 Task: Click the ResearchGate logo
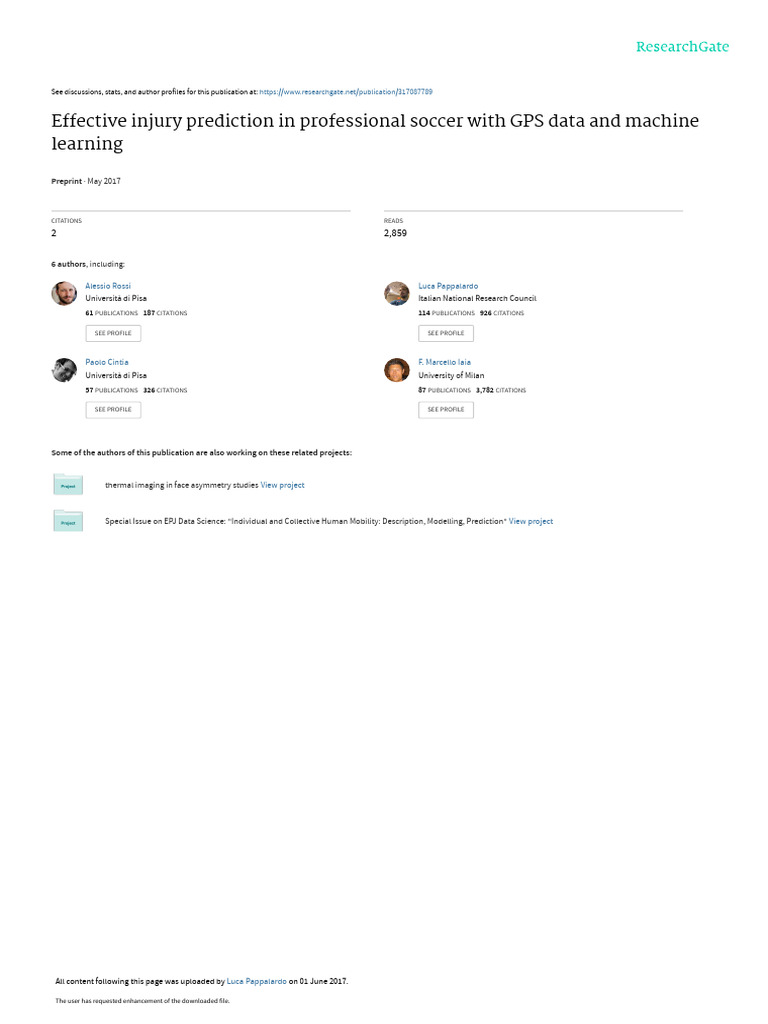[683, 47]
